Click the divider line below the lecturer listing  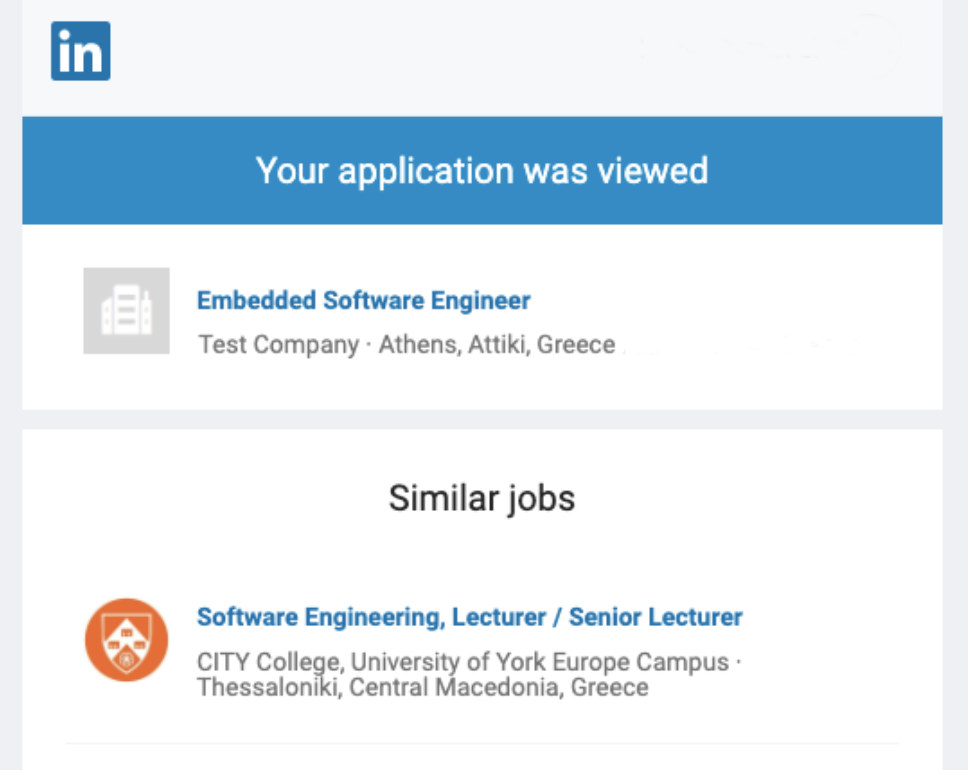click(482, 743)
